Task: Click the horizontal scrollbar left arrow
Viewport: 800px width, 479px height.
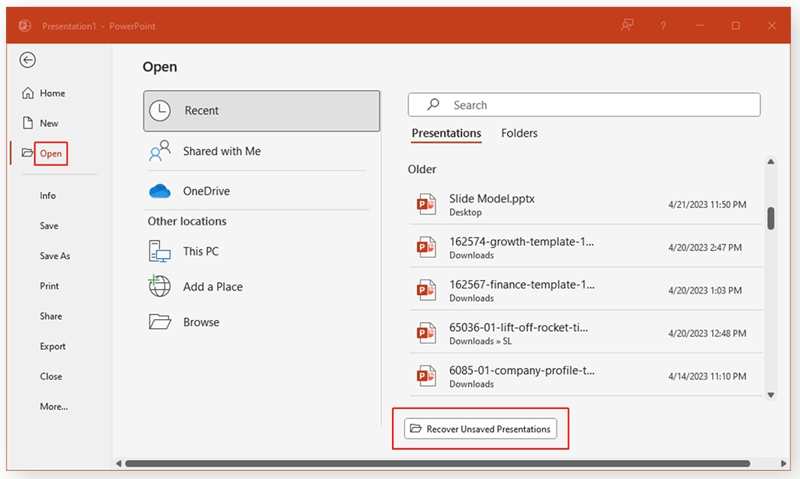Action: pyautogui.click(x=118, y=464)
